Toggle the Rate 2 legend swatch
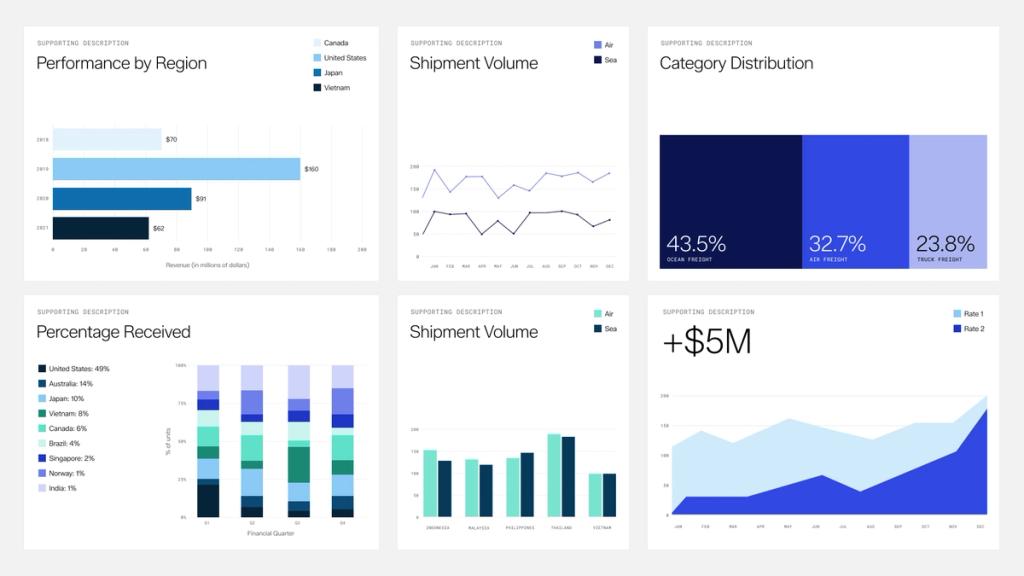The image size is (1024, 576). pos(957,328)
